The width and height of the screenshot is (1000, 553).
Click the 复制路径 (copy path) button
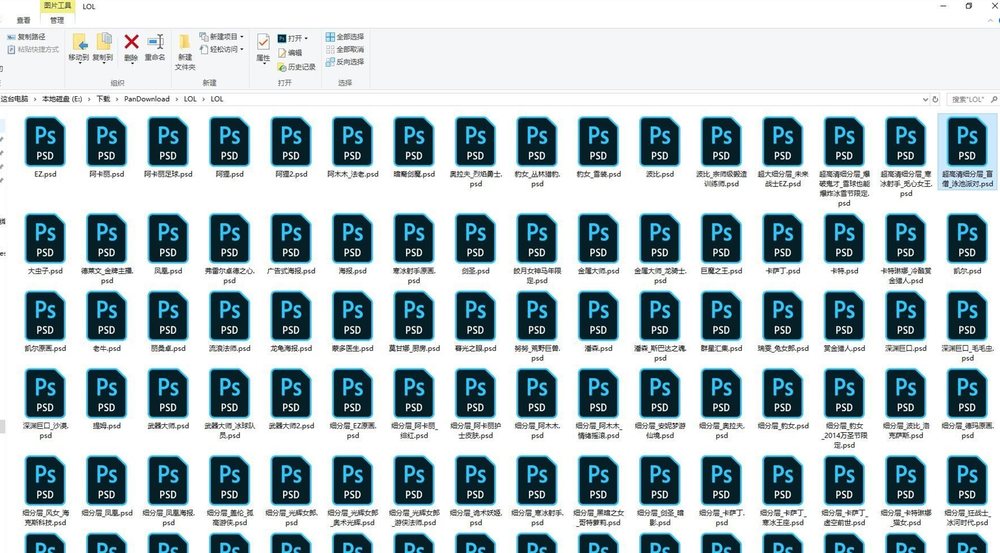pyautogui.click(x=26, y=37)
